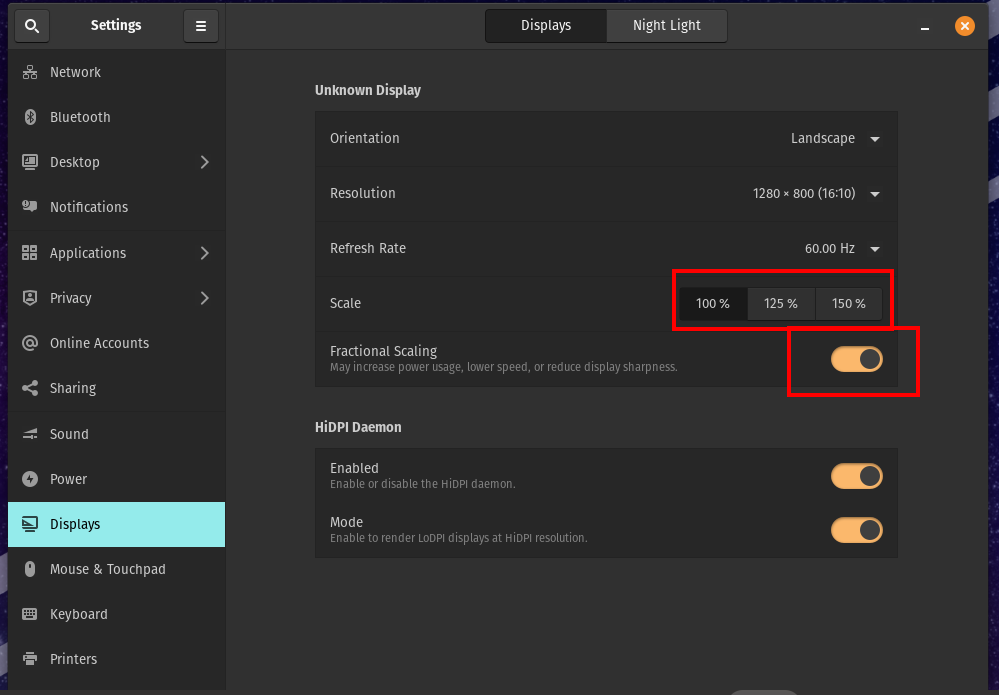Disable Fractional Scaling
Image resolution: width=999 pixels, height=695 pixels.
point(856,358)
